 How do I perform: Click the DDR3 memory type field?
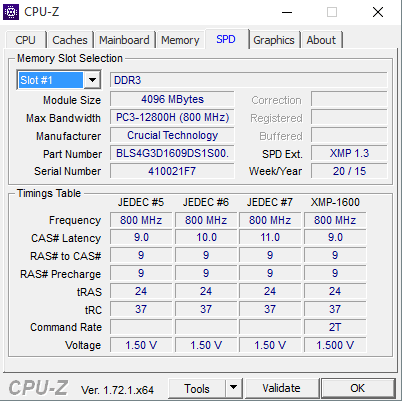249,80
